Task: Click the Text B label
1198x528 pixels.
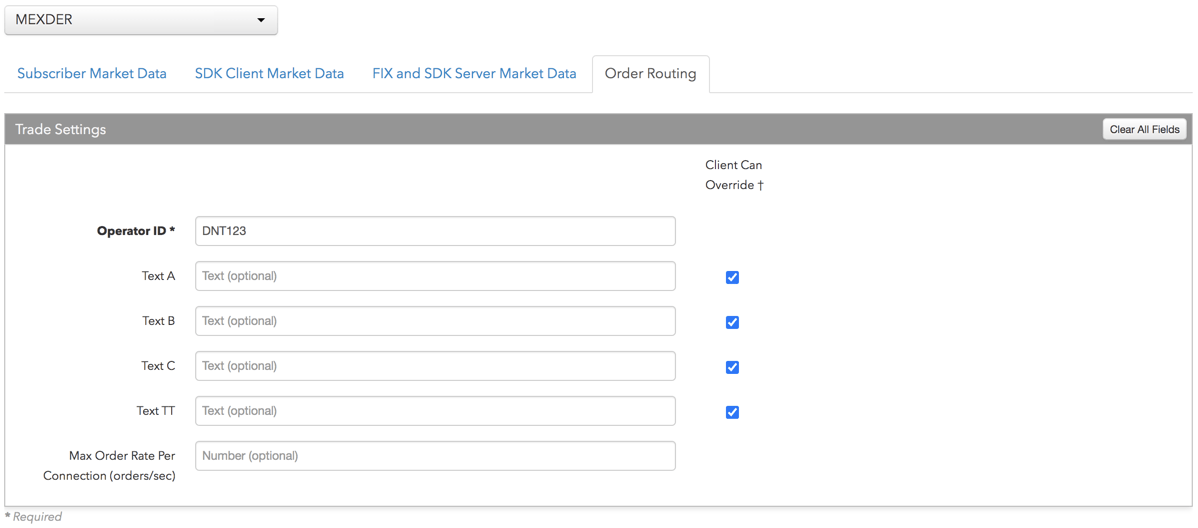Action: click(158, 321)
